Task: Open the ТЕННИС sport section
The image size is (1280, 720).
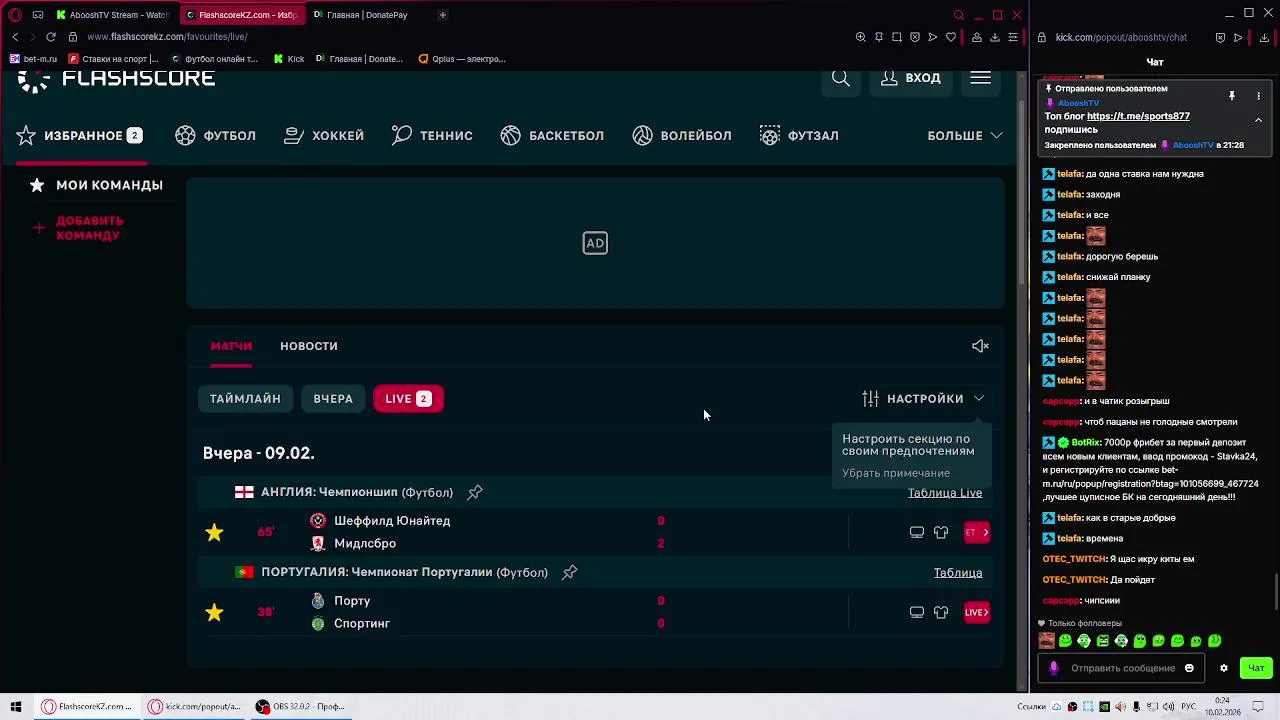Action: (432, 135)
